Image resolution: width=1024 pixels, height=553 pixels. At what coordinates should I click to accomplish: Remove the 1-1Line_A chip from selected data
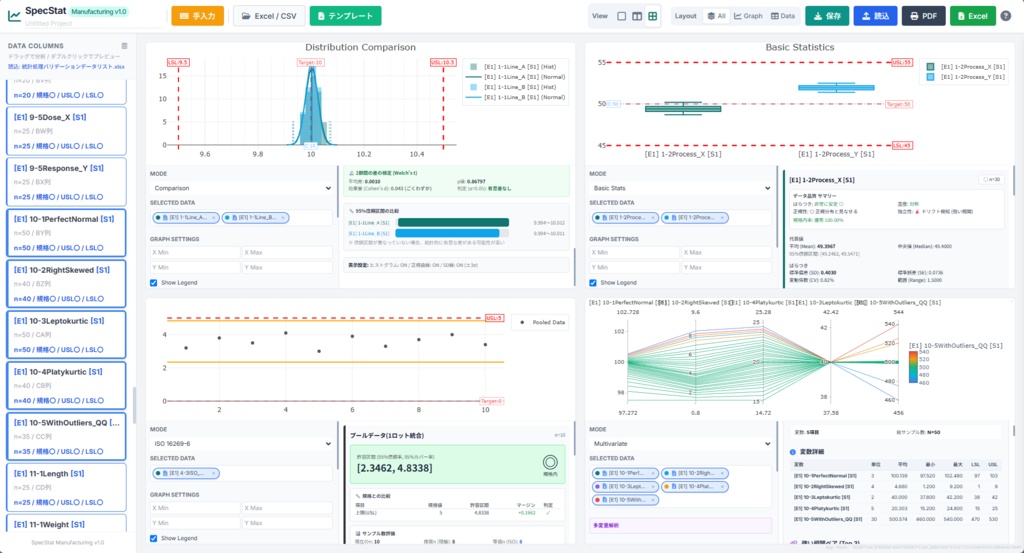tap(214, 218)
